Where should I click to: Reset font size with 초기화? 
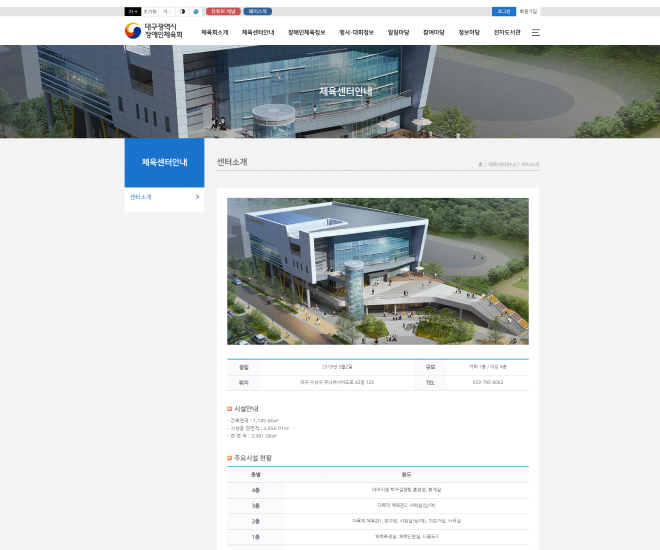coord(150,12)
